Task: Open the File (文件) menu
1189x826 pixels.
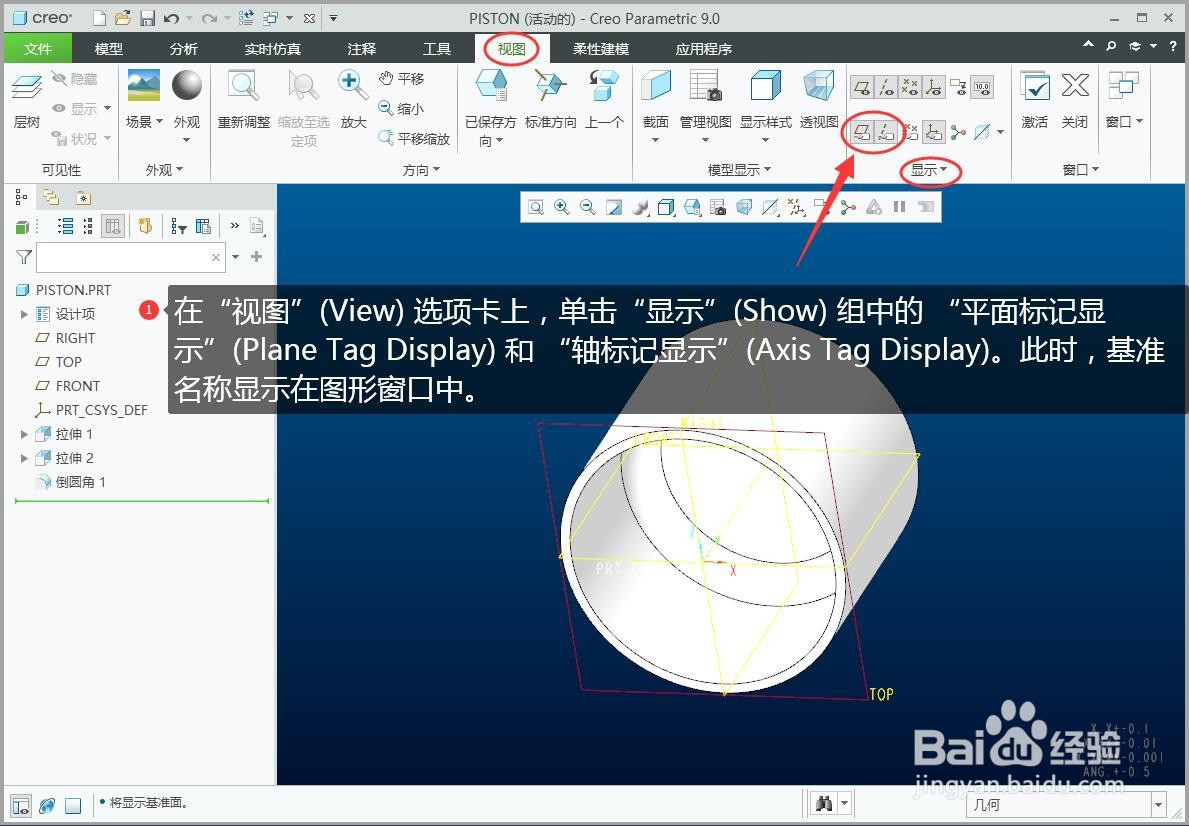Action: [x=38, y=49]
